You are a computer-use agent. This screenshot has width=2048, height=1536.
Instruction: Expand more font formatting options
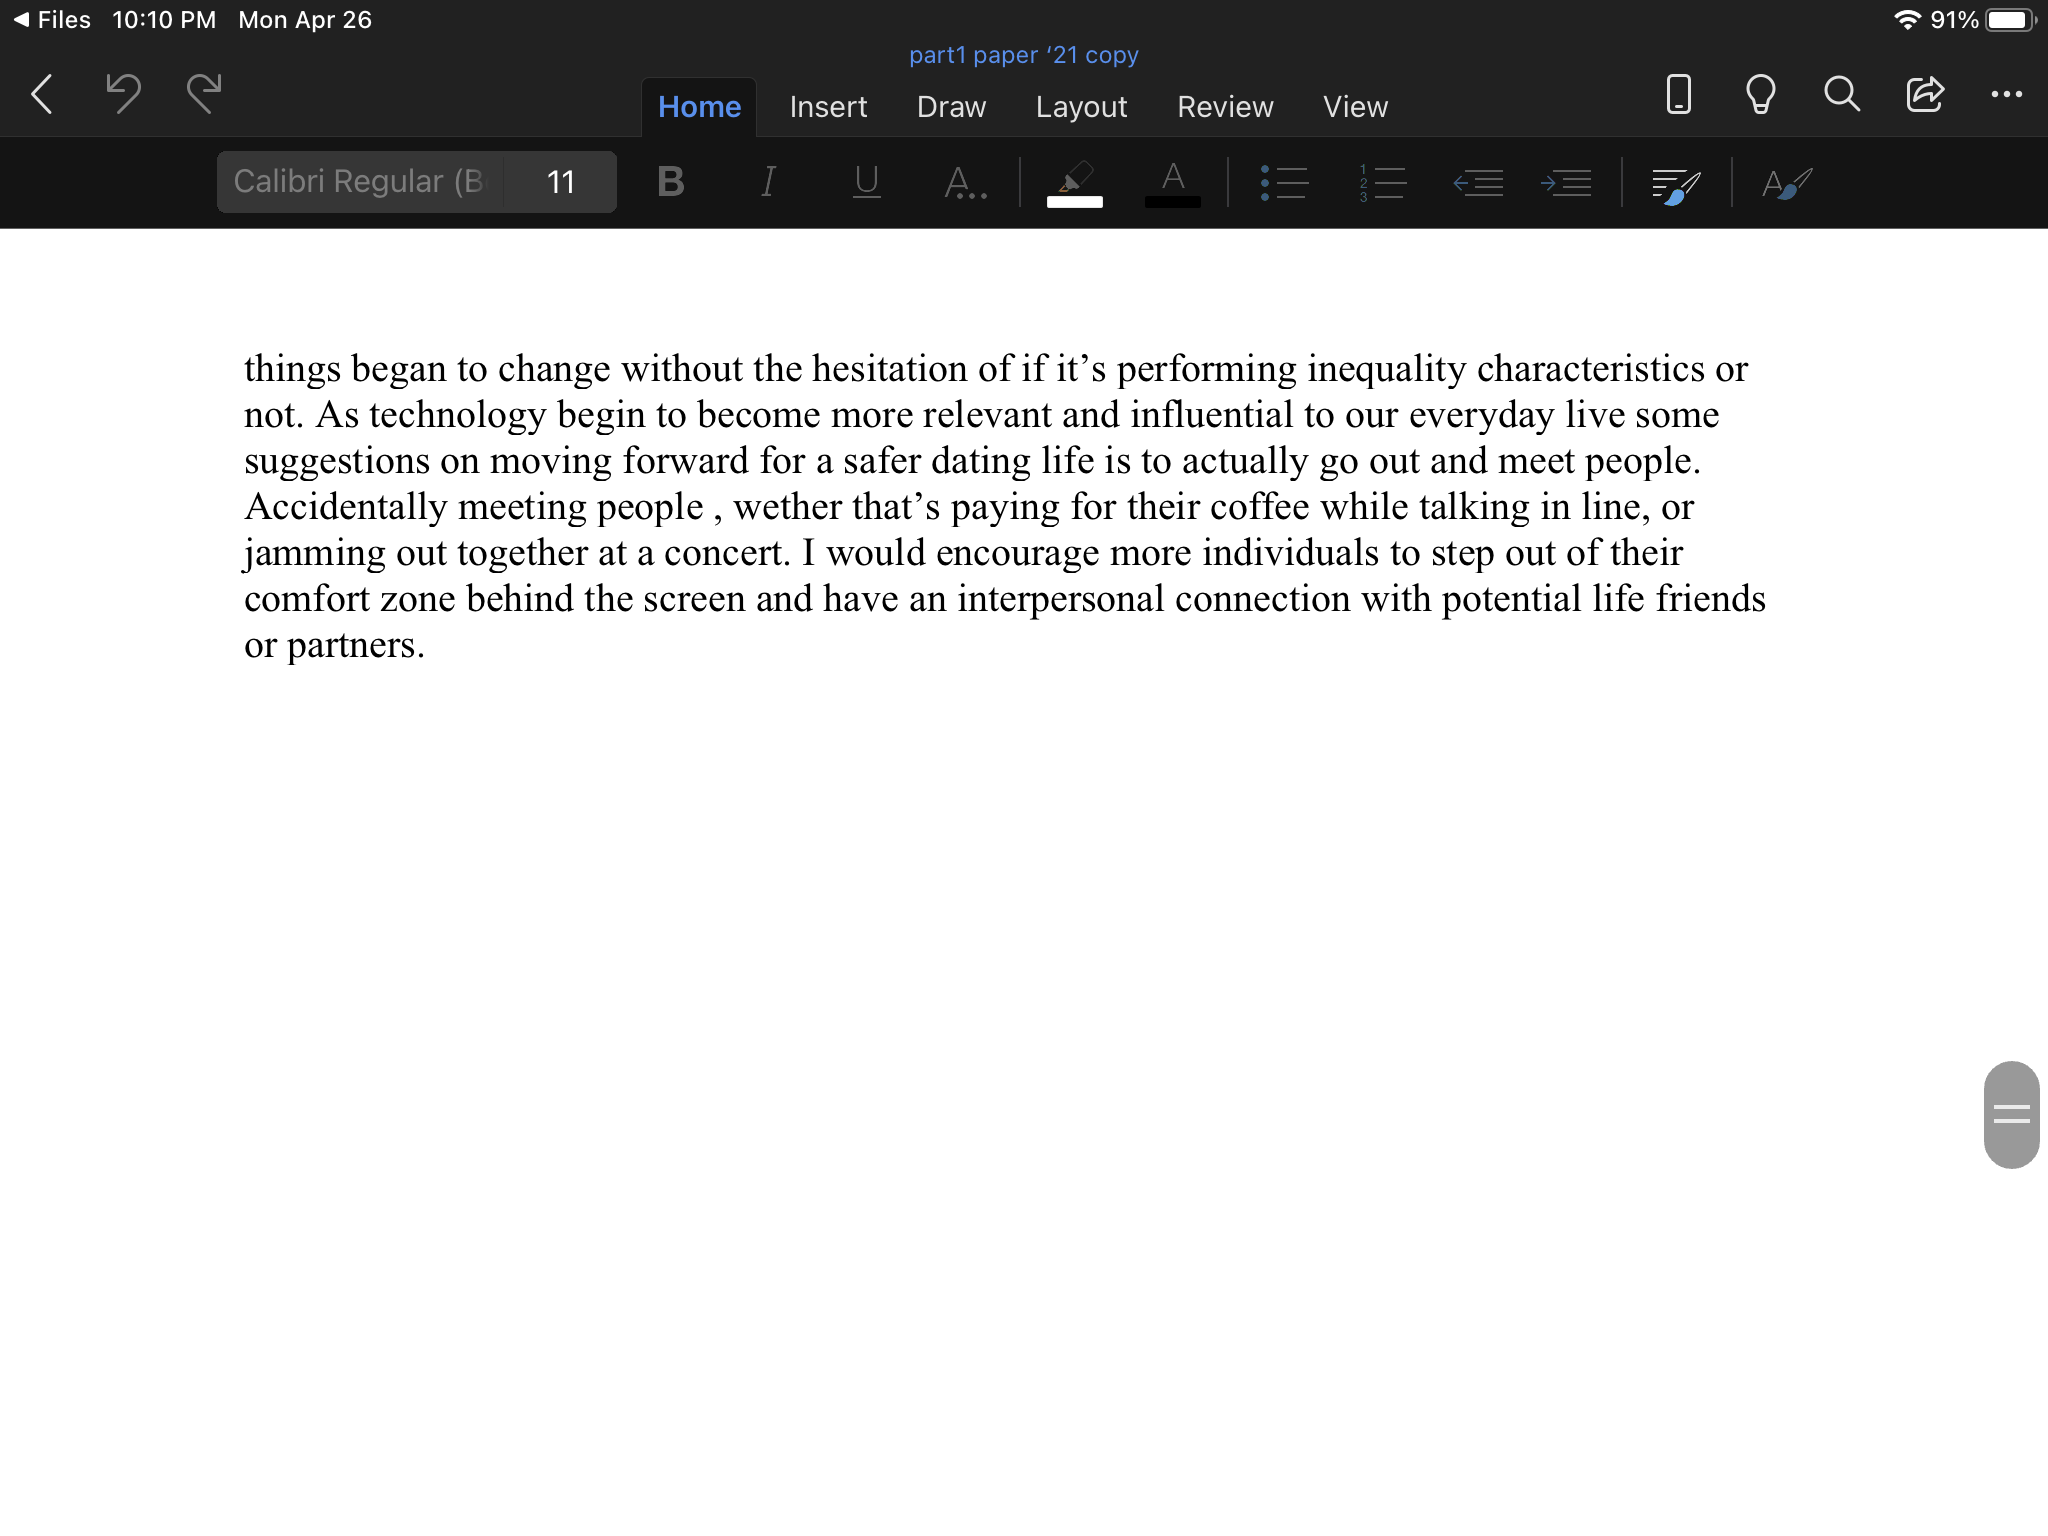(965, 183)
